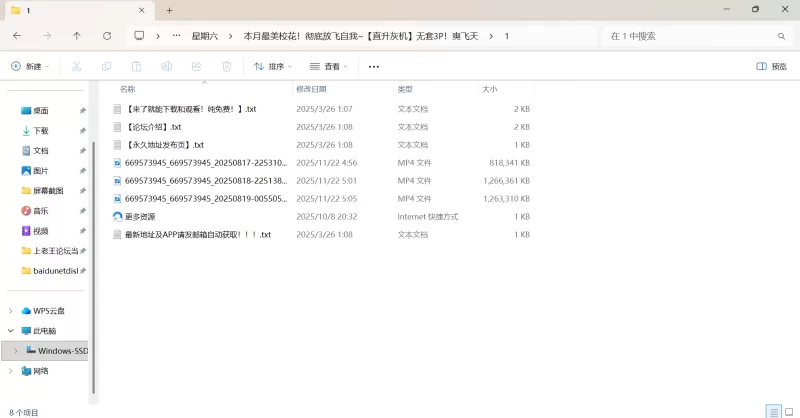The height and width of the screenshot is (418, 800).
Task: Navigate back with the back arrow
Action: 17,36
